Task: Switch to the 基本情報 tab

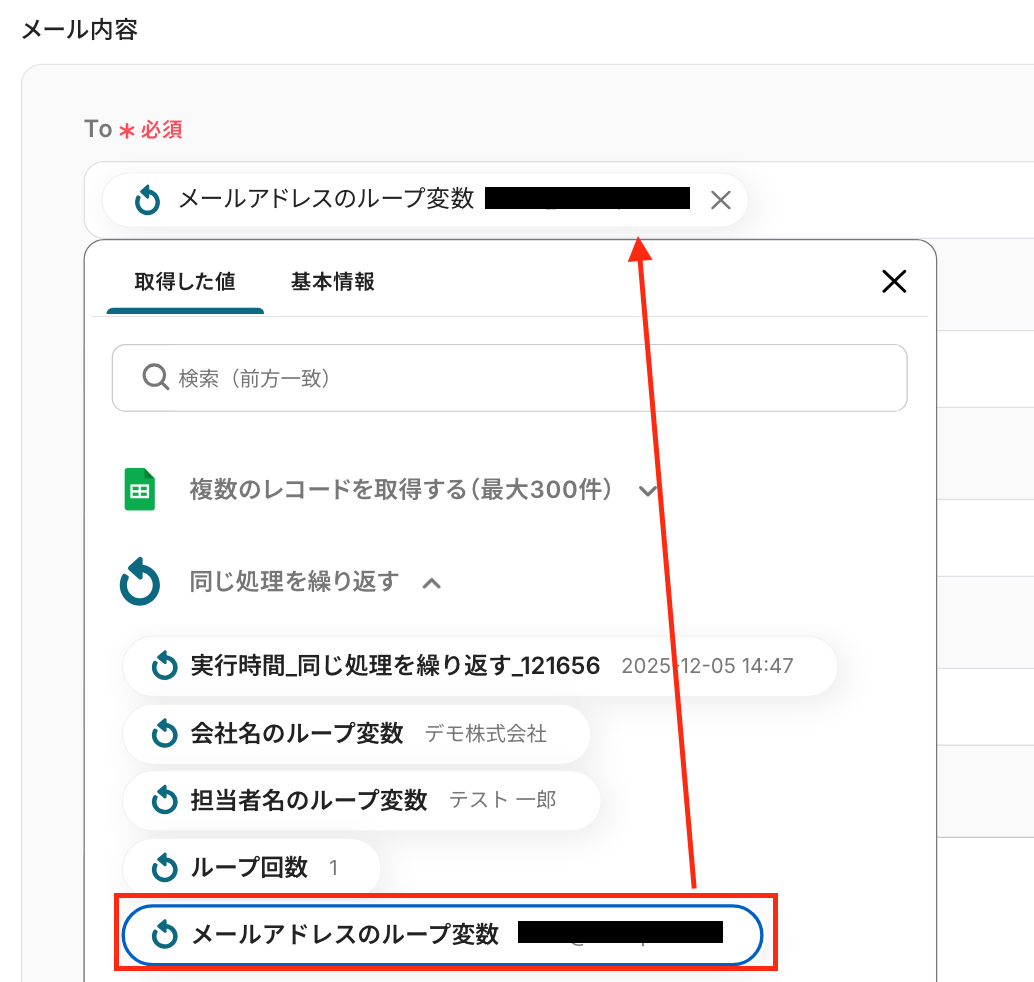Action: (x=333, y=282)
